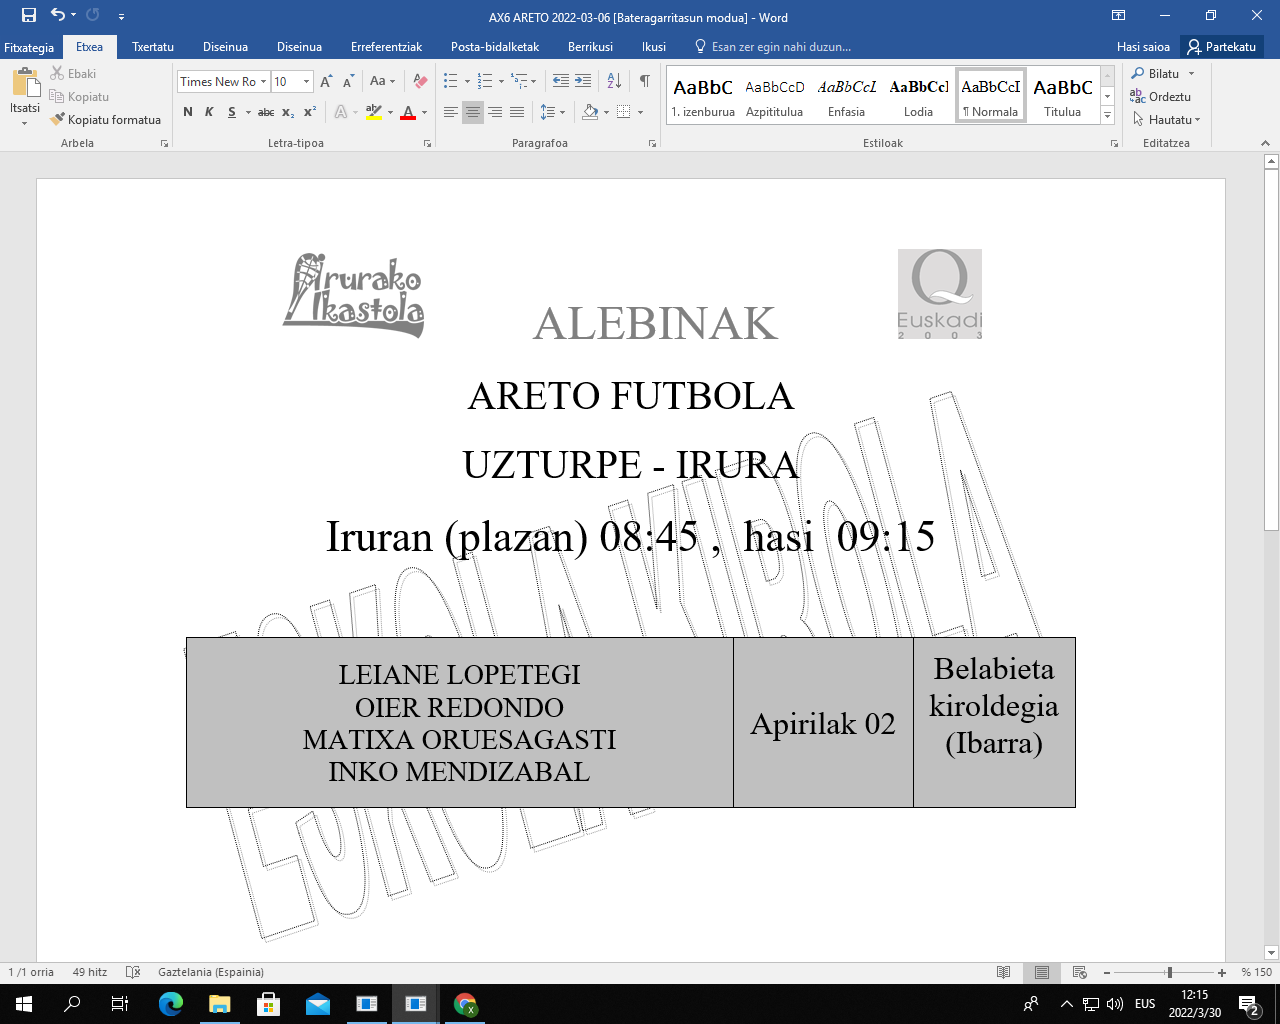The width and height of the screenshot is (1280, 1024).
Task: Click Kopiatu formatua button
Action: point(106,119)
